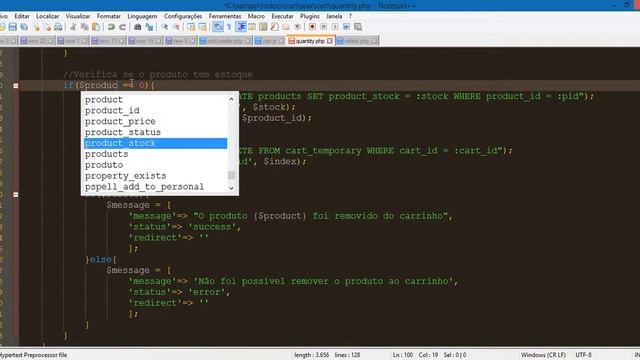
Task: Click 'Windows (CR LF)' in status bar
Action: pyautogui.click(x=543, y=355)
